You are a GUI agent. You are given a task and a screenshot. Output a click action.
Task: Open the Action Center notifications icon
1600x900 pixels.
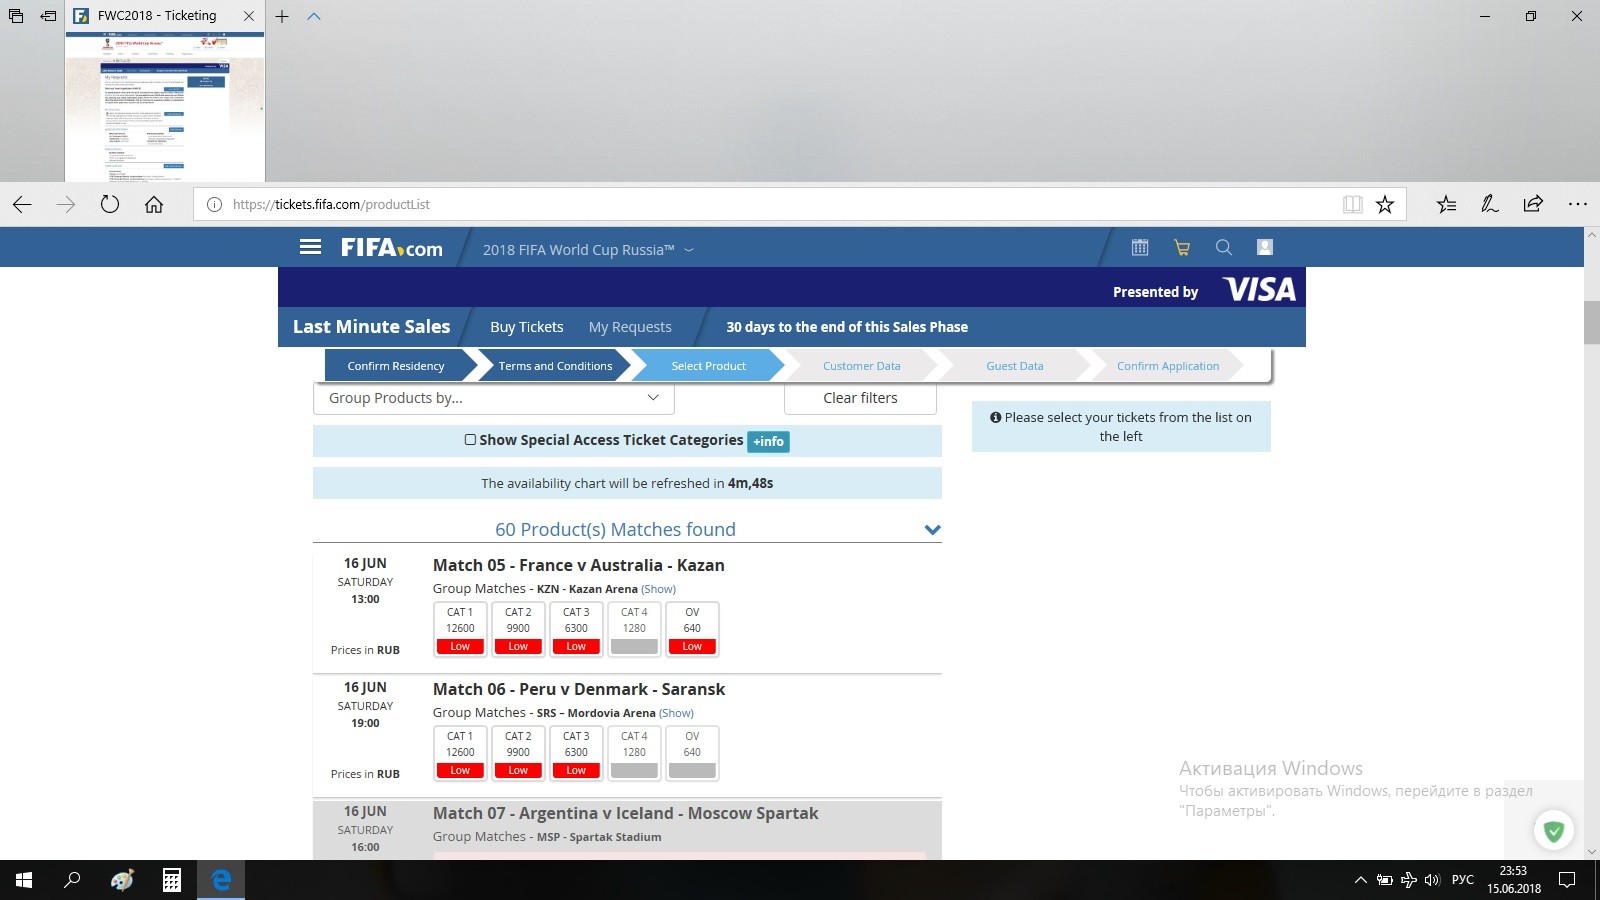pos(1567,880)
